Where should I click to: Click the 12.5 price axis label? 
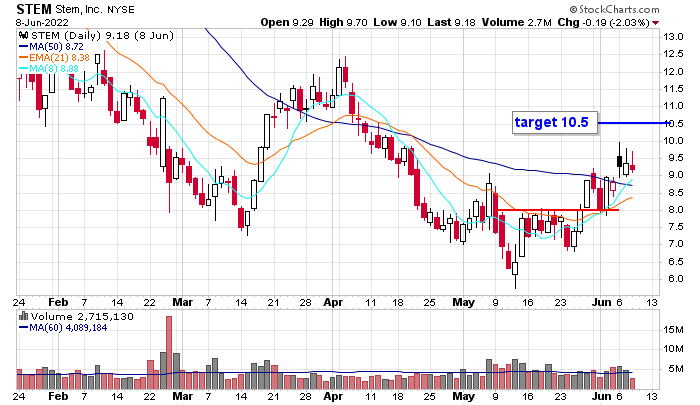[673, 54]
